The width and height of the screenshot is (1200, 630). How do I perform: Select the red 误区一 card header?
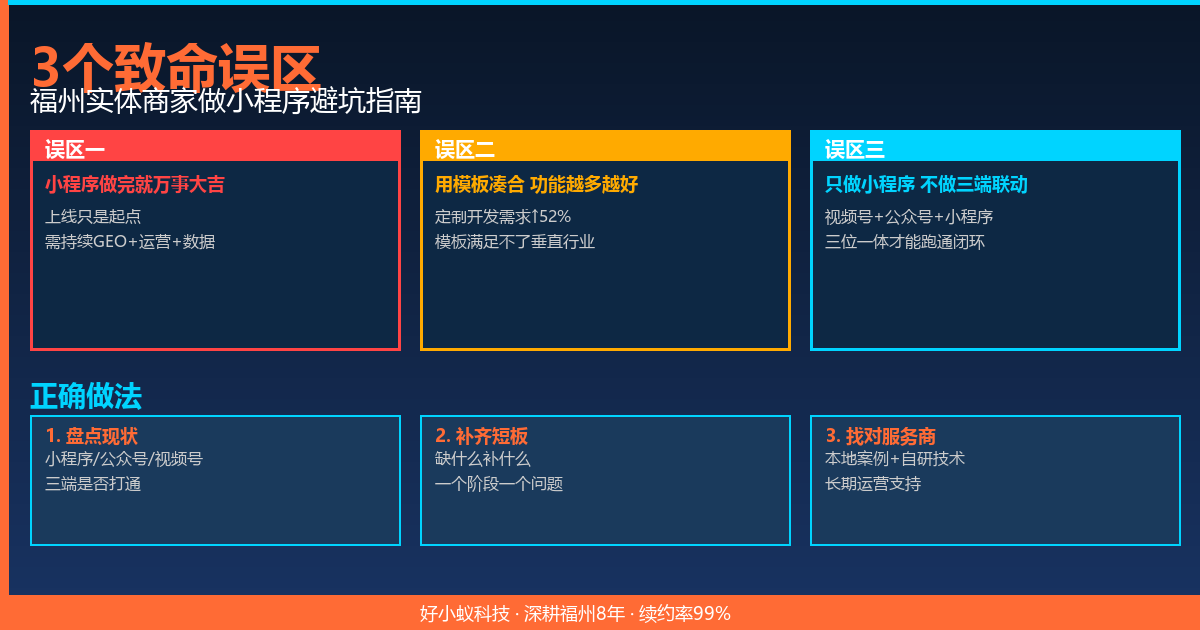tap(215, 148)
